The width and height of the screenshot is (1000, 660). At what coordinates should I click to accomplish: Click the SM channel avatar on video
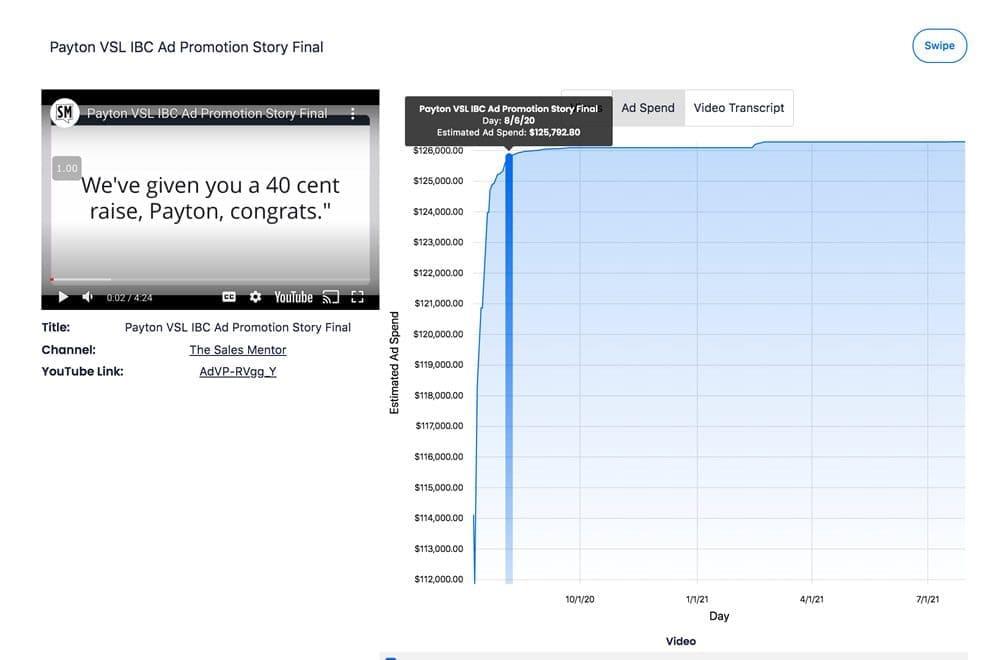[x=65, y=113]
